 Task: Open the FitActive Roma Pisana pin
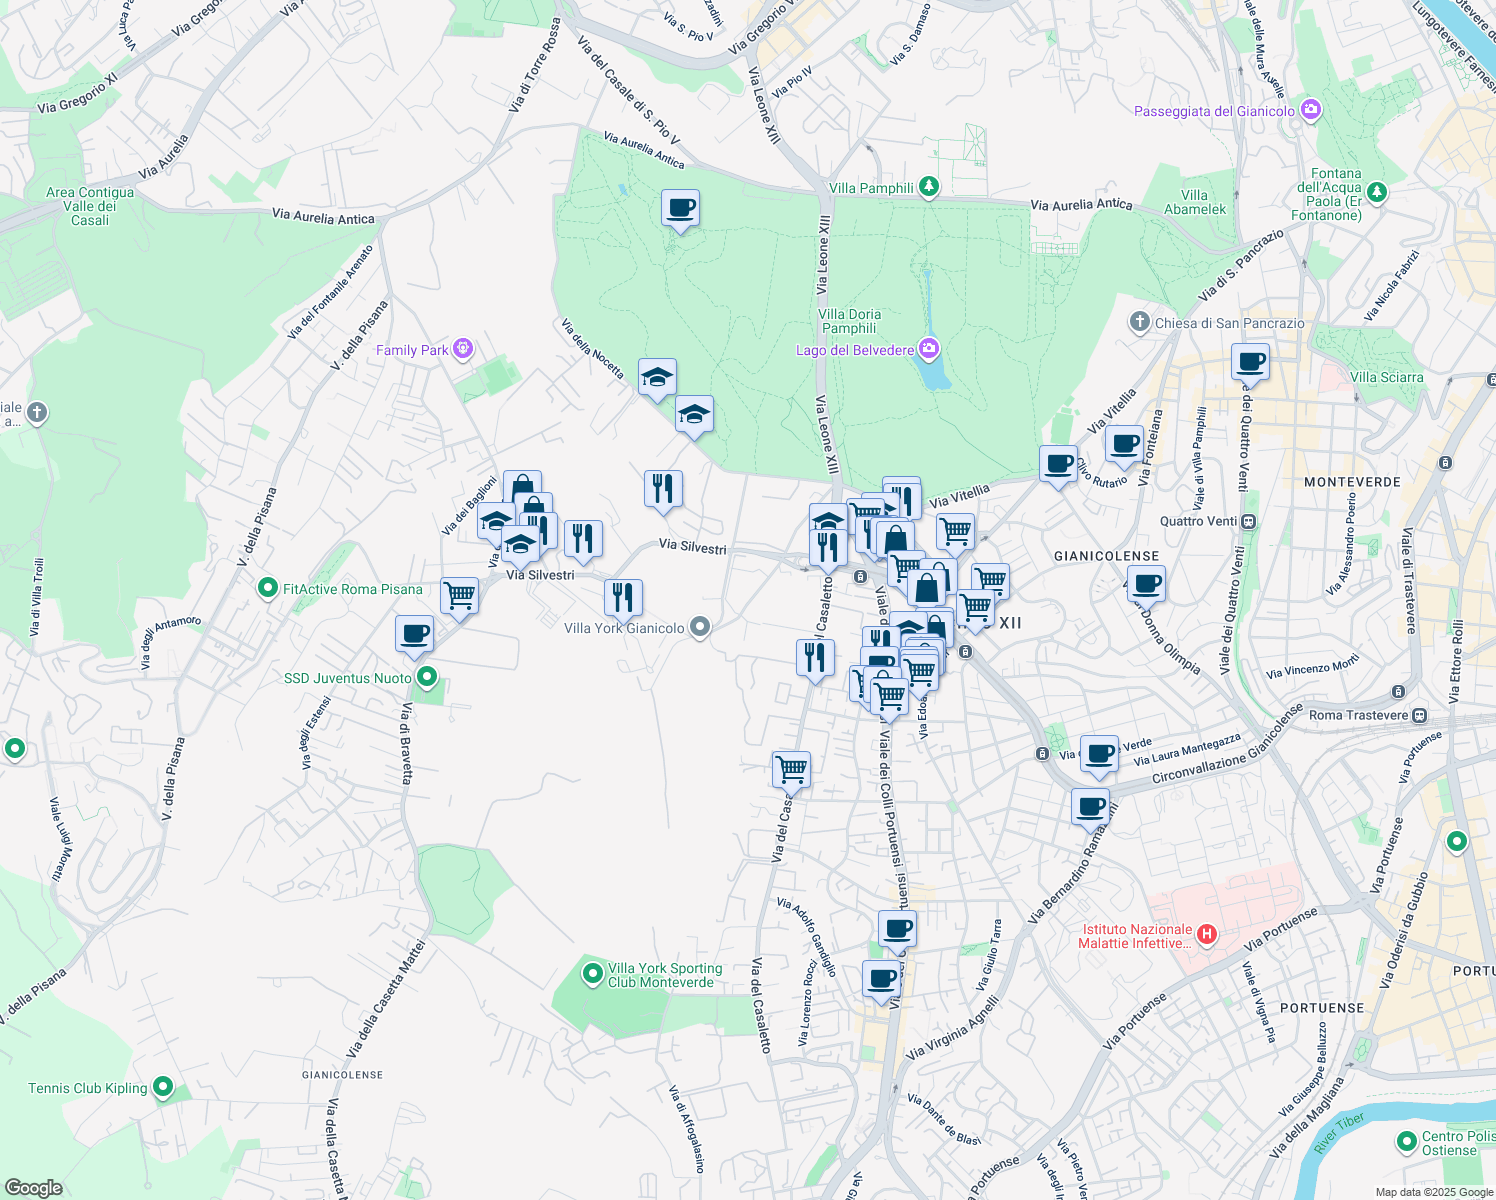coord(267,588)
